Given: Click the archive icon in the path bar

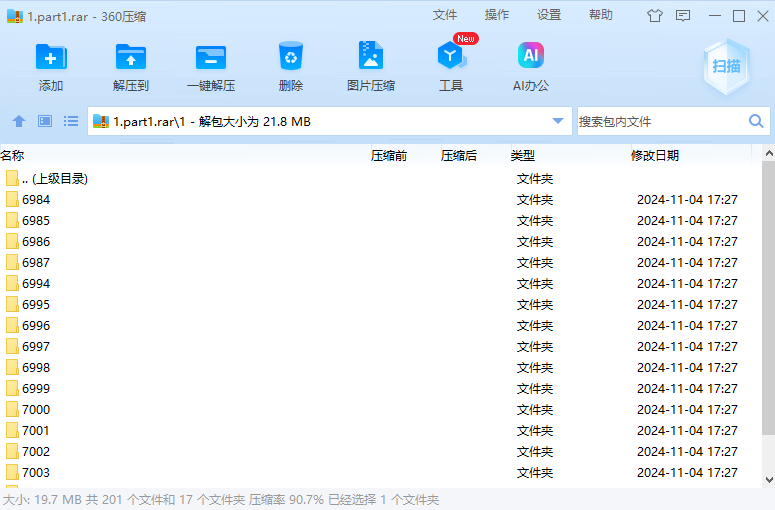Looking at the screenshot, I should (x=101, y=121).
